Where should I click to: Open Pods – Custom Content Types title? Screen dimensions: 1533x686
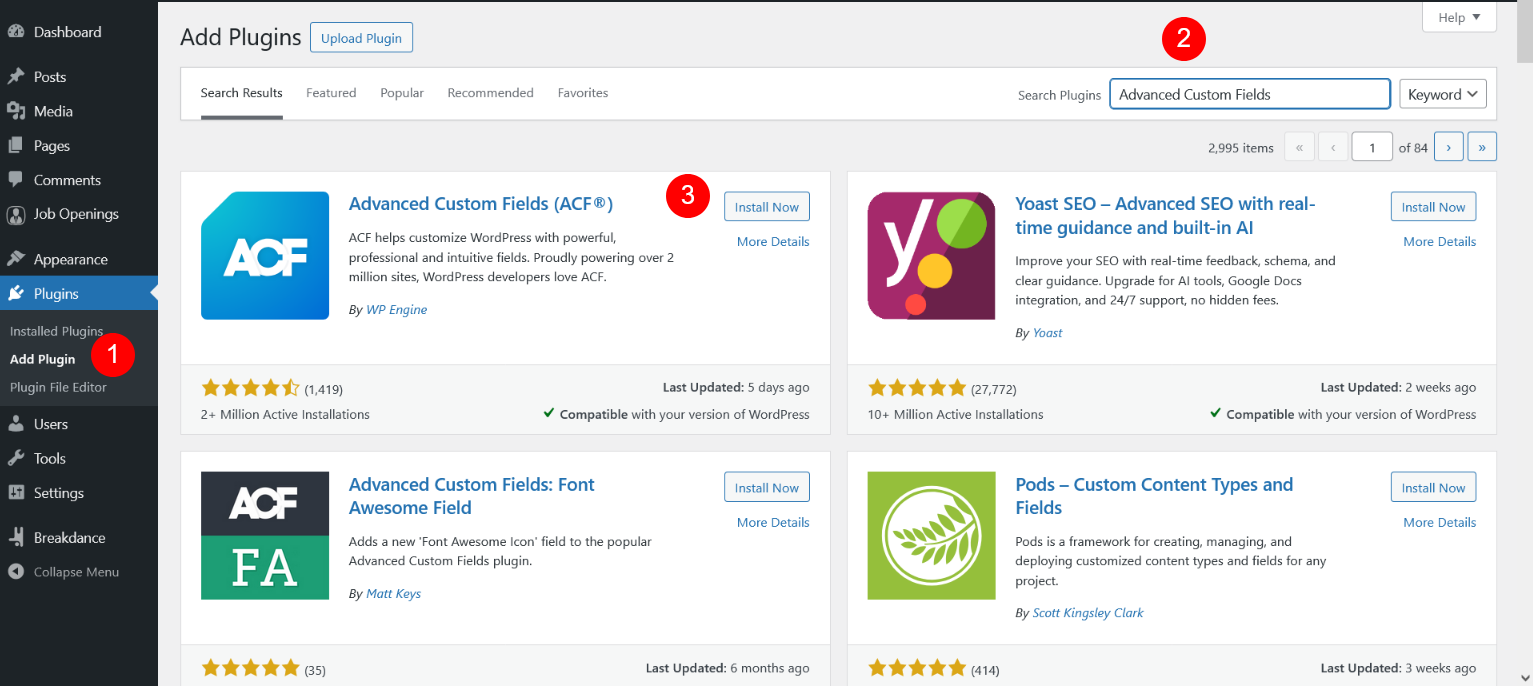pos(1154,496)
